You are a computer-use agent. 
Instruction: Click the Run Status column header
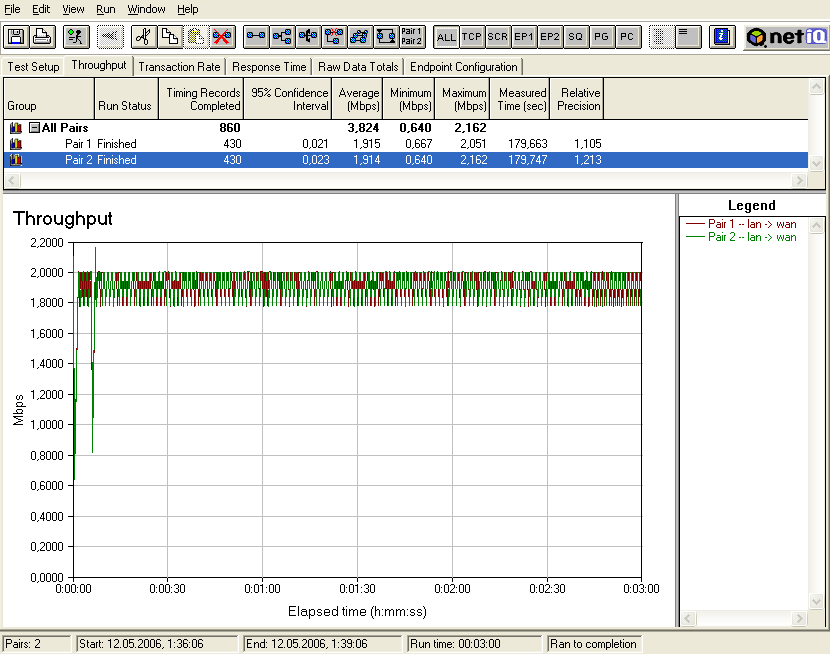click(126, 98)
